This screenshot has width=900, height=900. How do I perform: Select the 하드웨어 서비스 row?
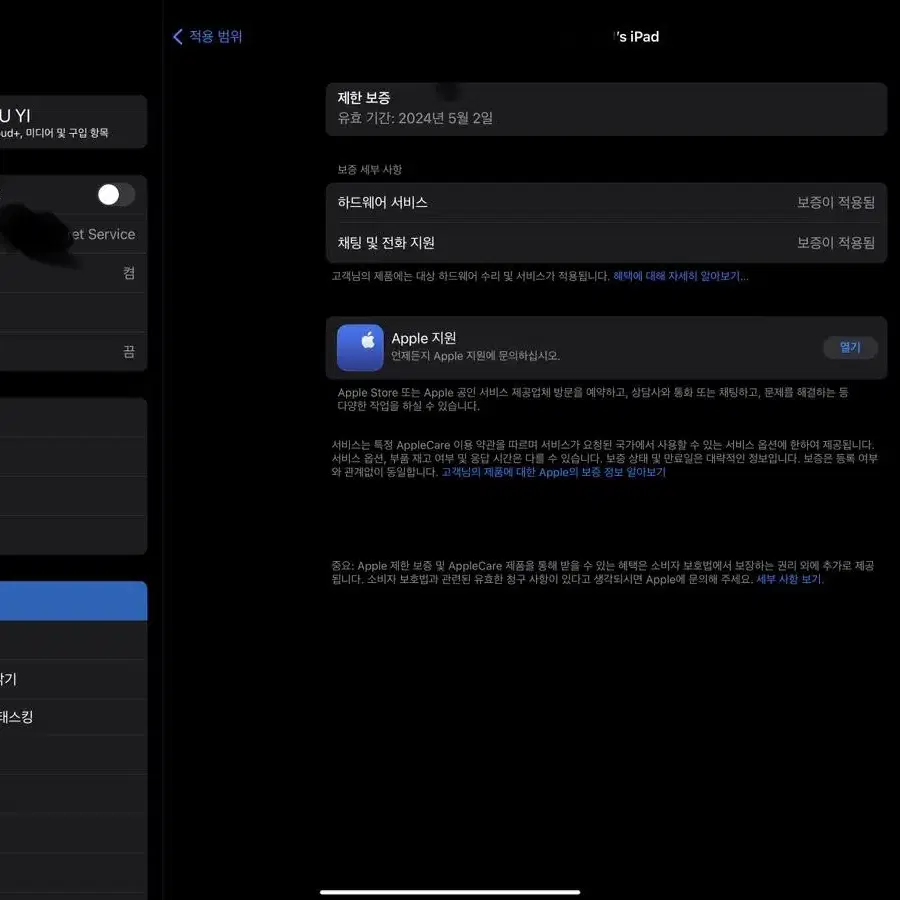[x=606, y=203]
